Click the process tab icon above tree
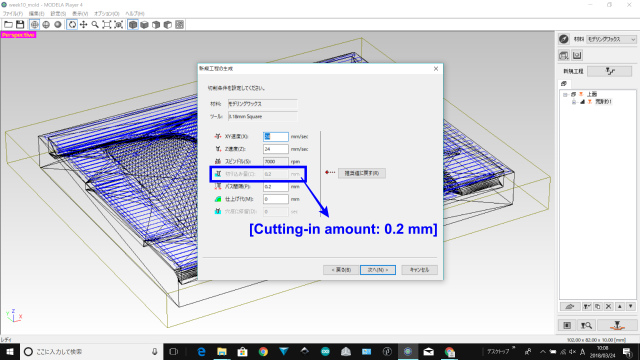Screen dimensions: 640x360 pyautogui.click(x=564, y=84)
